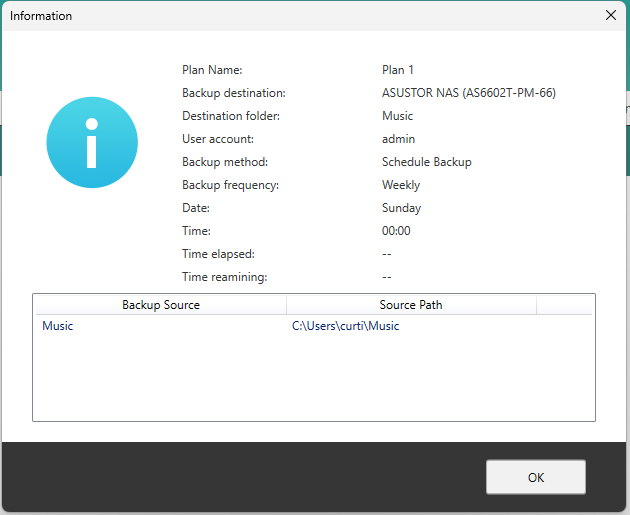The image size is (630, 515).
Task: Click the Time reamining label
Action: pyautogui.click(x=224, y=277)
